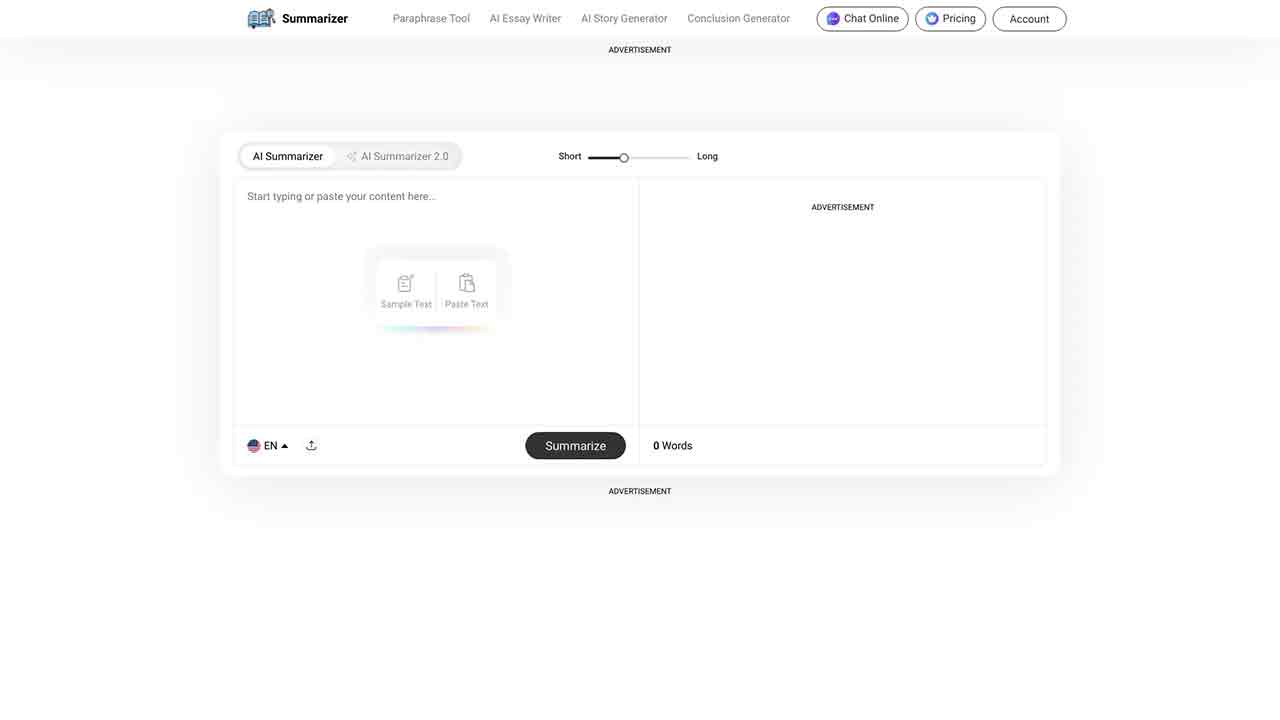Click the summary length slider handle
Image resolution: width=1280 pixels, height=720 pixels.
click(624, 158)
